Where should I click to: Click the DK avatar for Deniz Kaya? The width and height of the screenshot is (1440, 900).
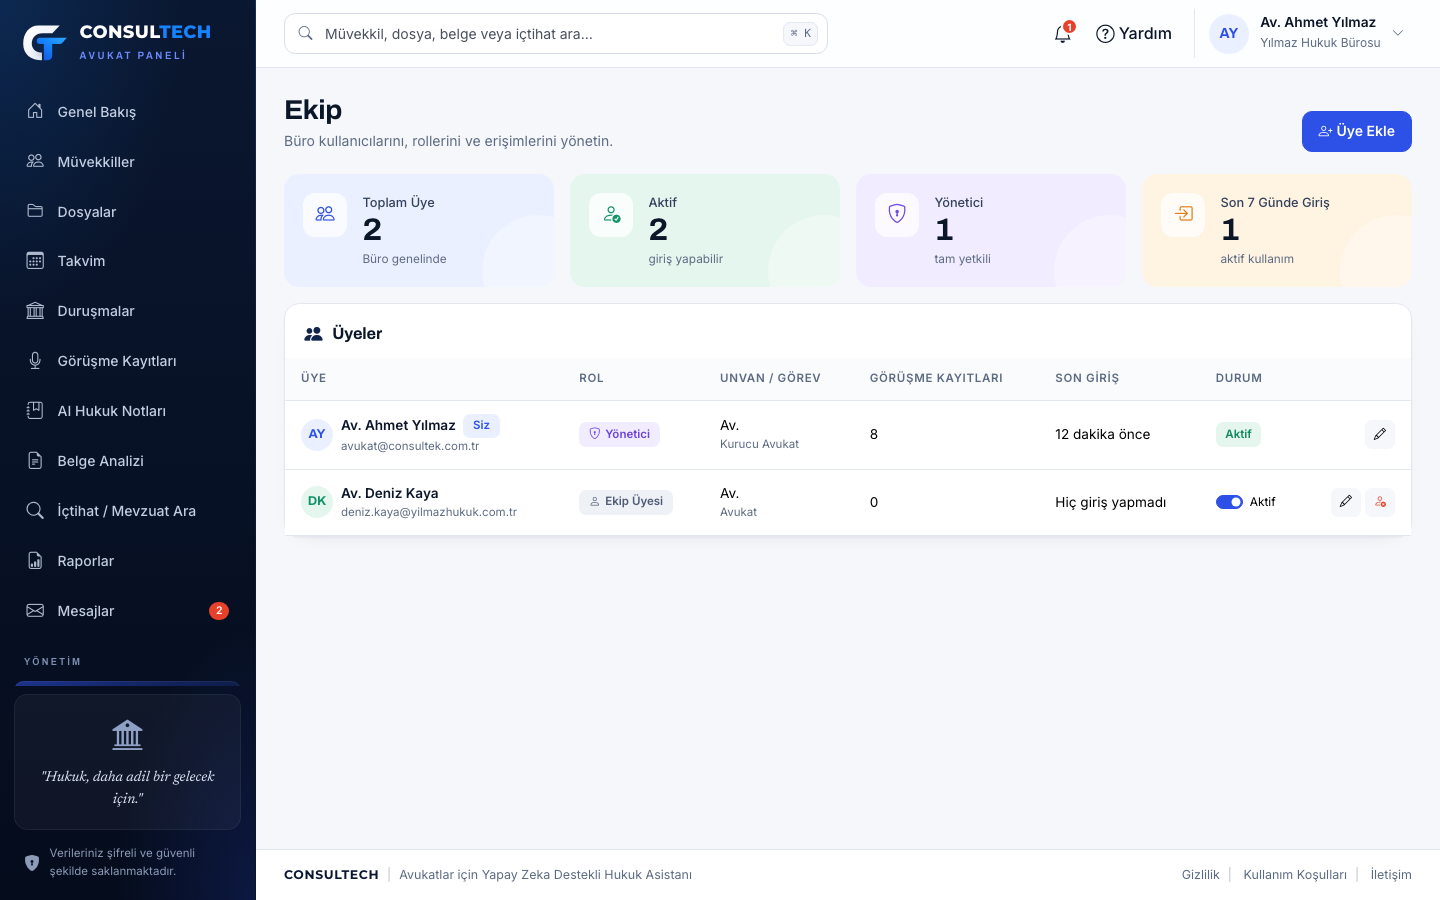coord(317,502)
